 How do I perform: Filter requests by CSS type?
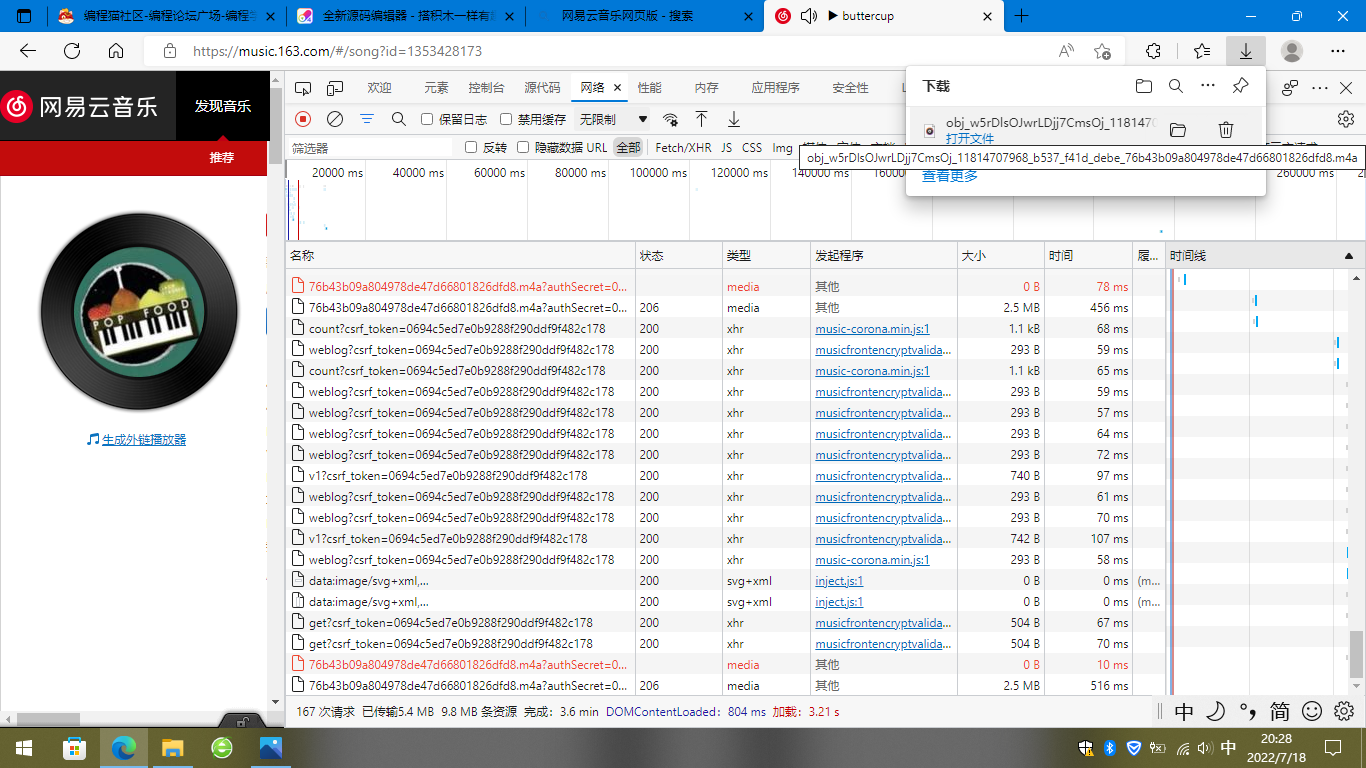tap(752, 147)
